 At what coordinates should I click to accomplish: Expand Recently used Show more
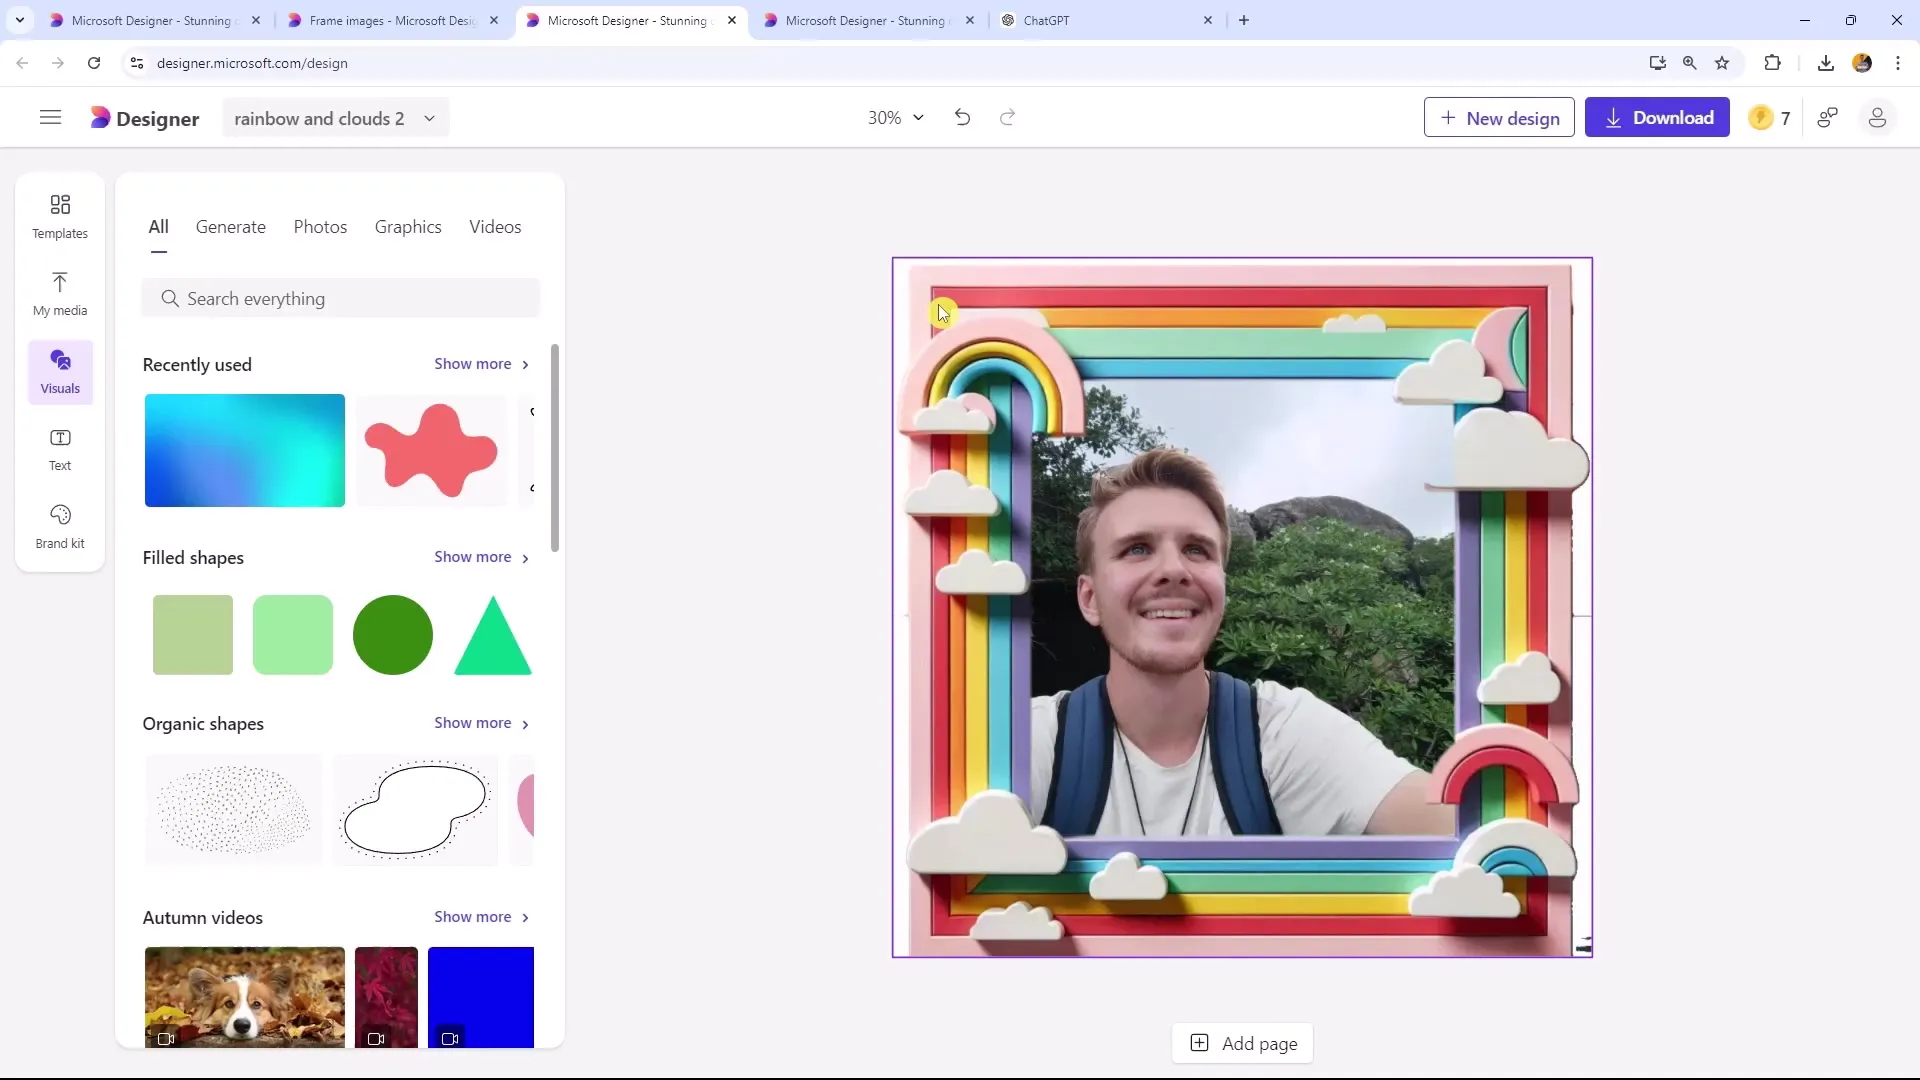(x=481, y=363)
